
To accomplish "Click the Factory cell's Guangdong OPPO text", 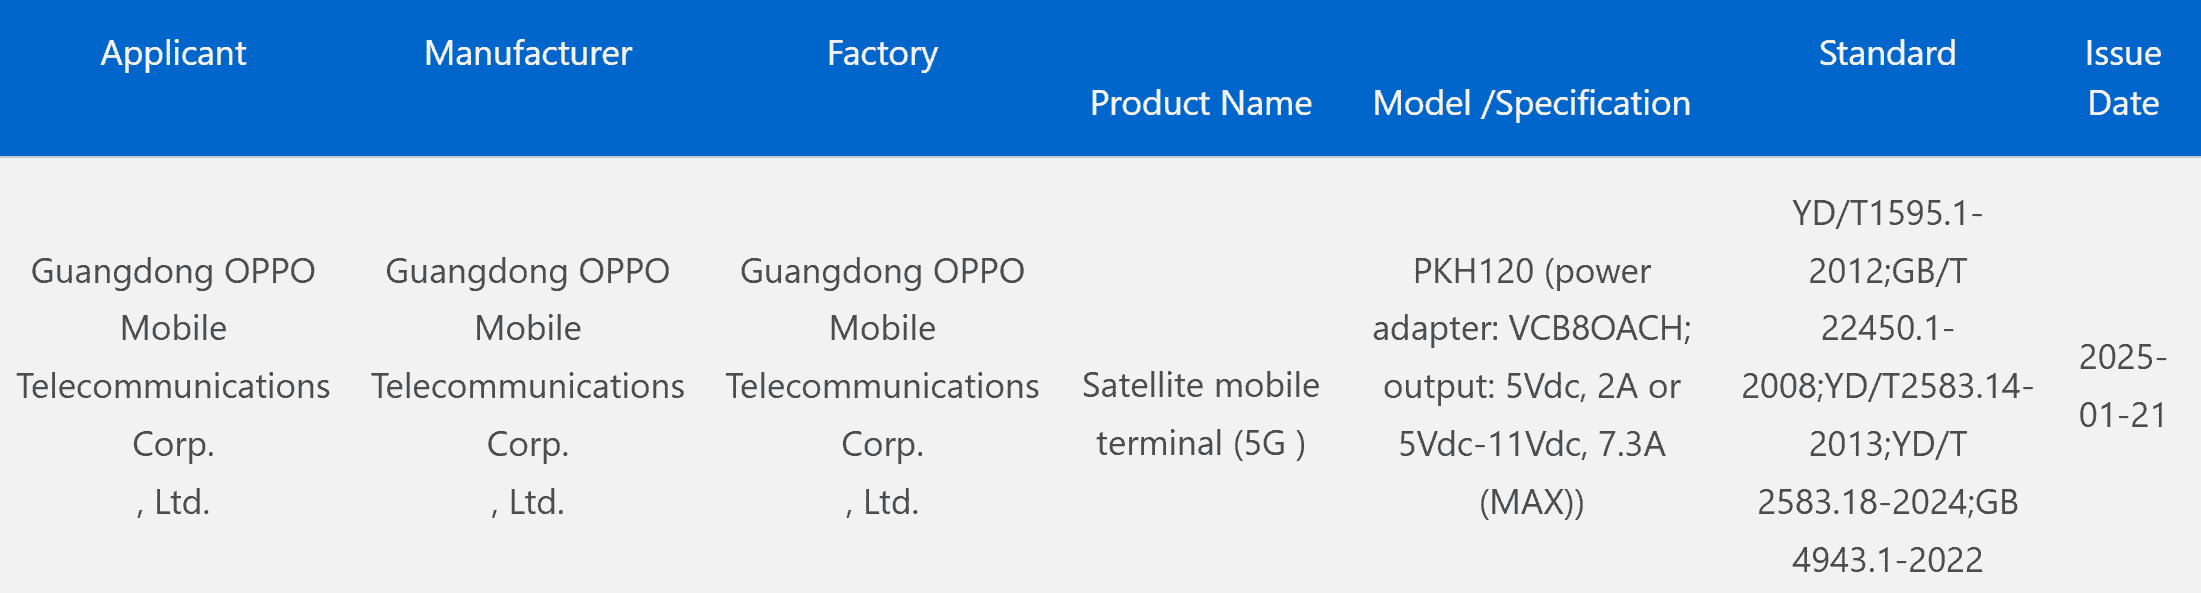I will tap(882, 271).
